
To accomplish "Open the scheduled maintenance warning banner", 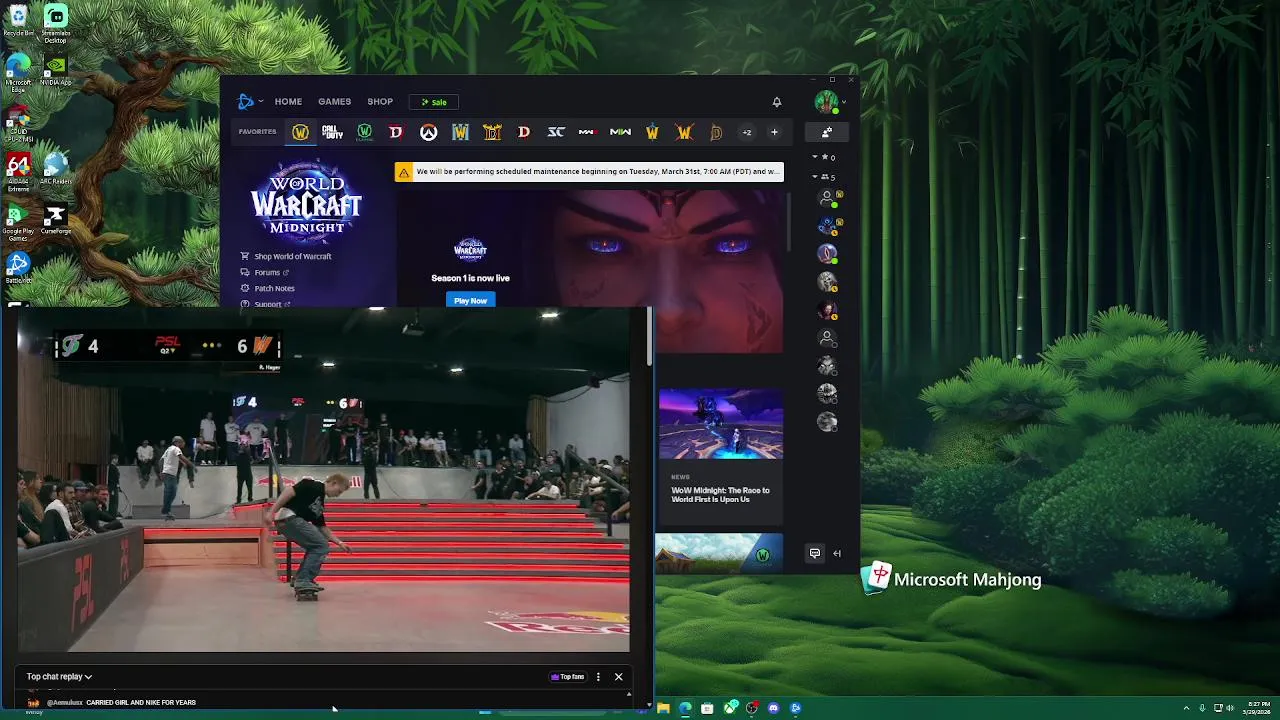I will click(589, 172).
